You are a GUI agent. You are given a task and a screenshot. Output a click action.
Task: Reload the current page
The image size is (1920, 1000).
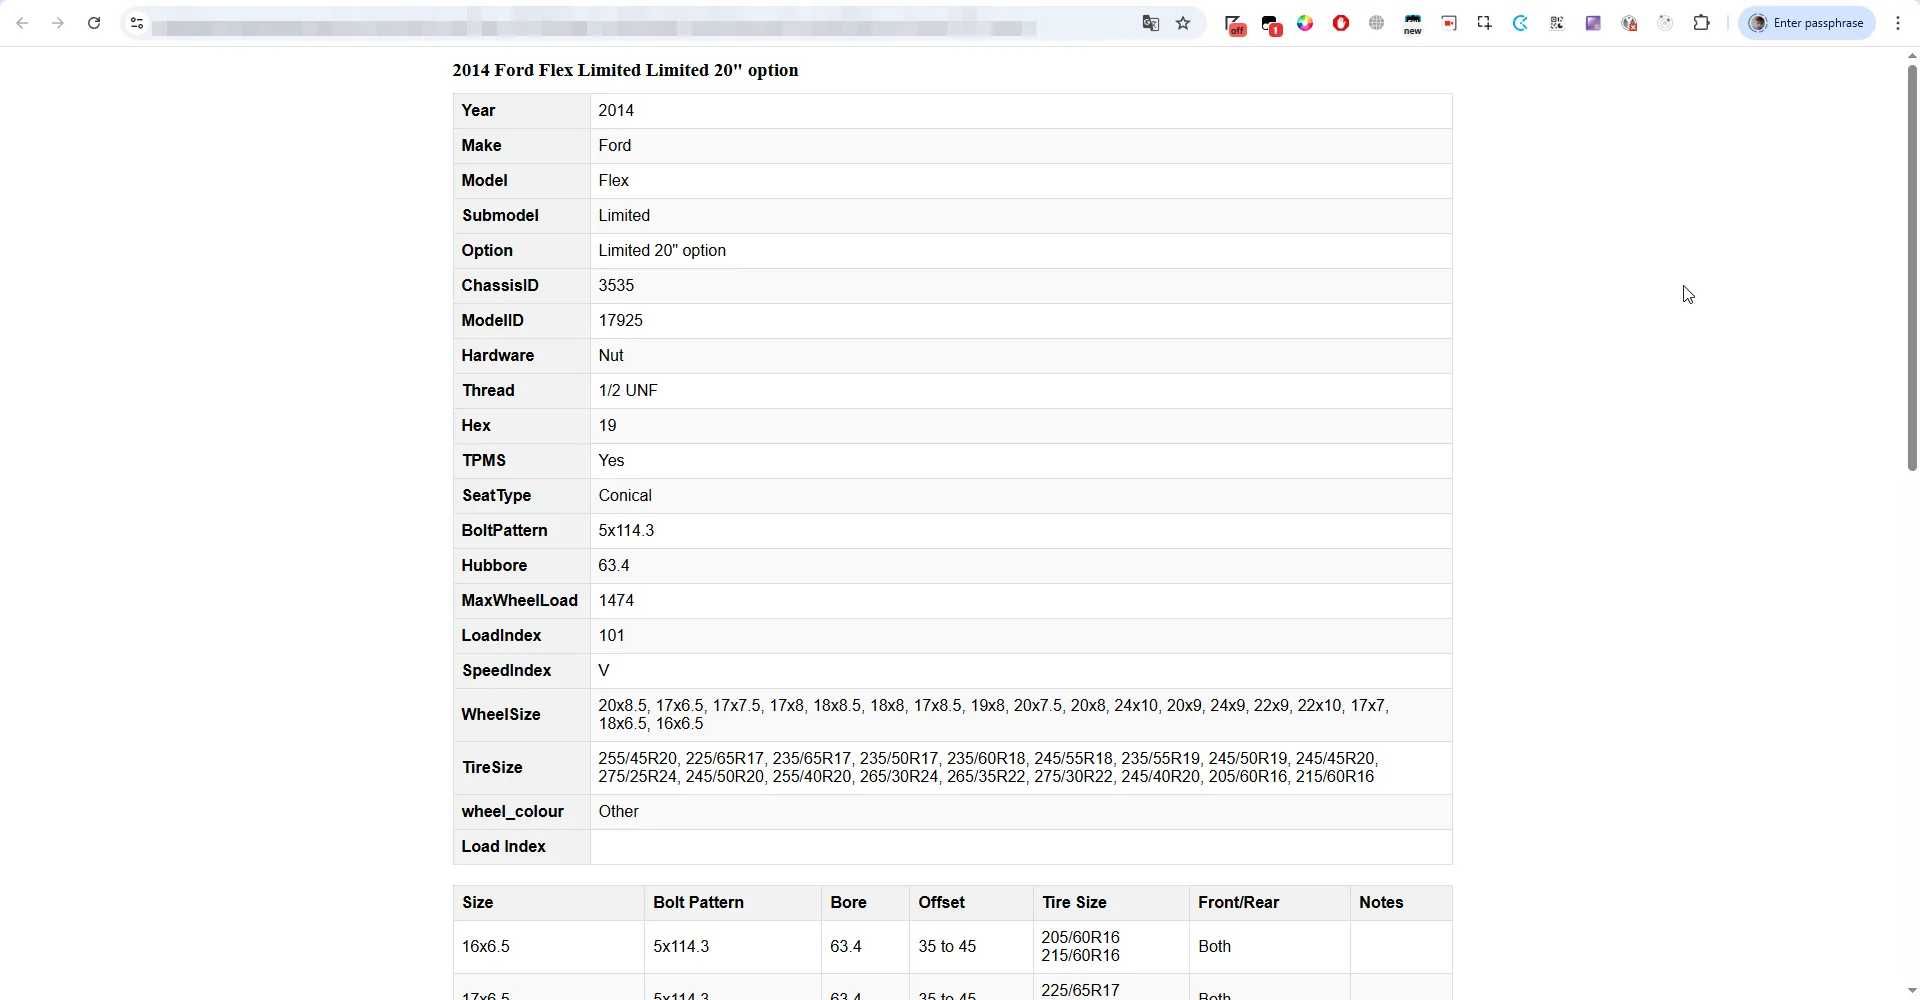pos(94,23)
